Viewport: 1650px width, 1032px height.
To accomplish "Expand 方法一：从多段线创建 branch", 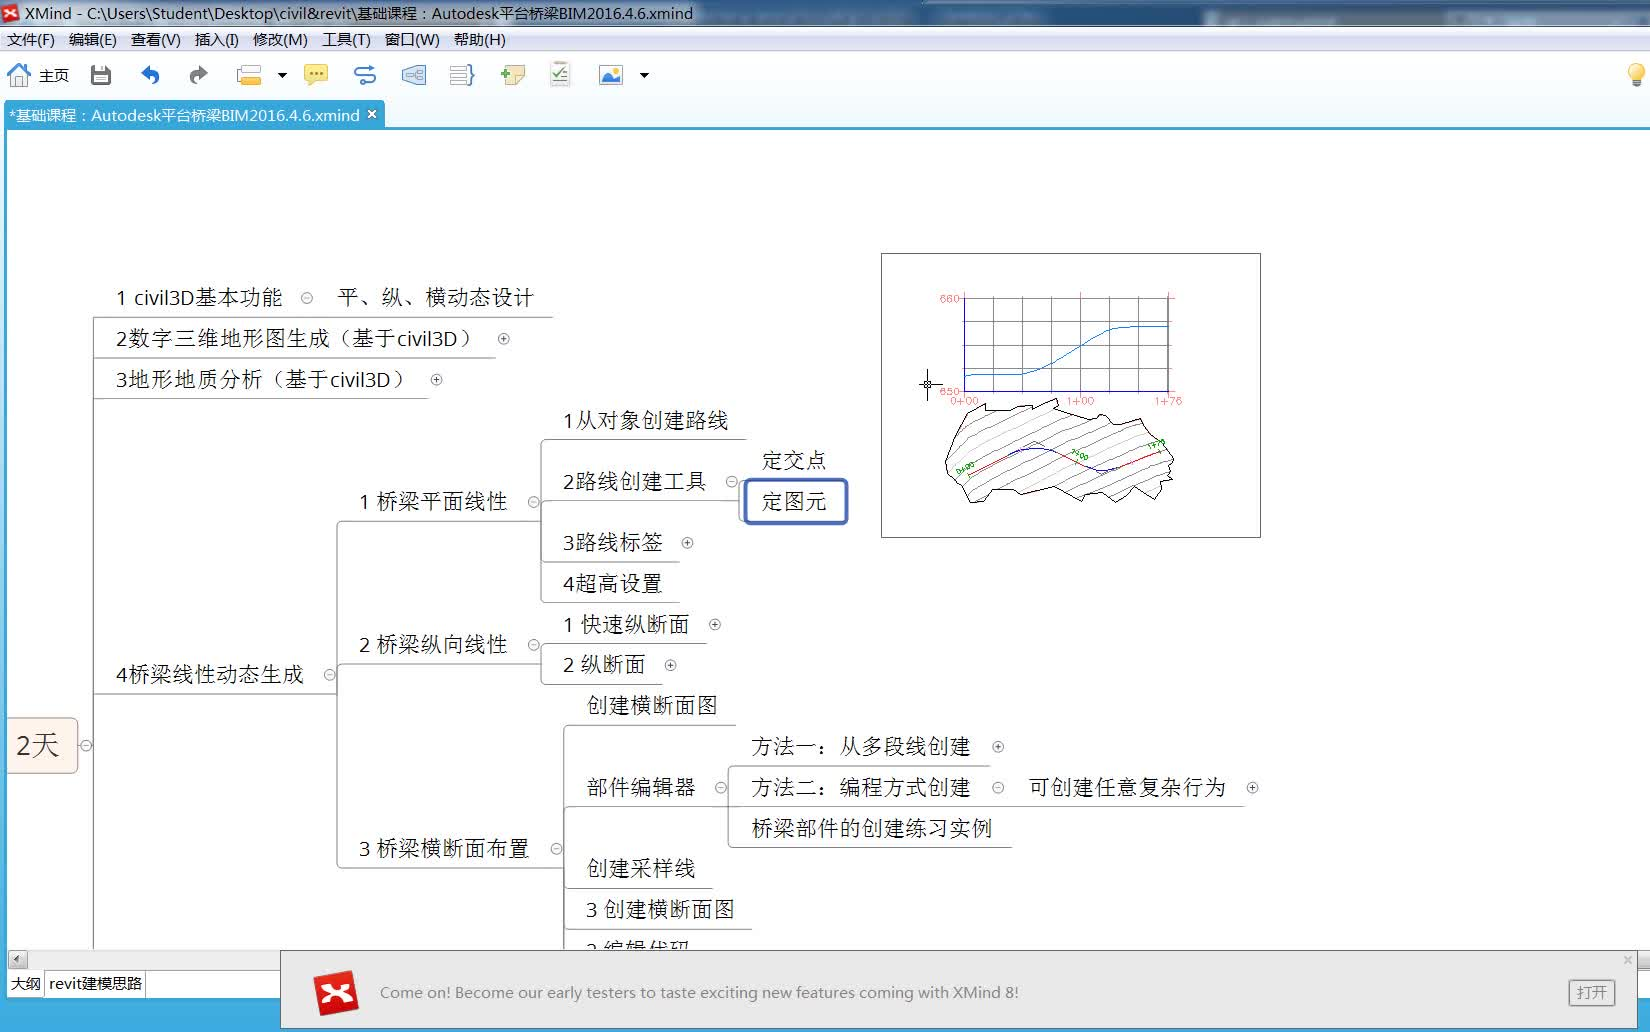I will click(x=998, y=747).
